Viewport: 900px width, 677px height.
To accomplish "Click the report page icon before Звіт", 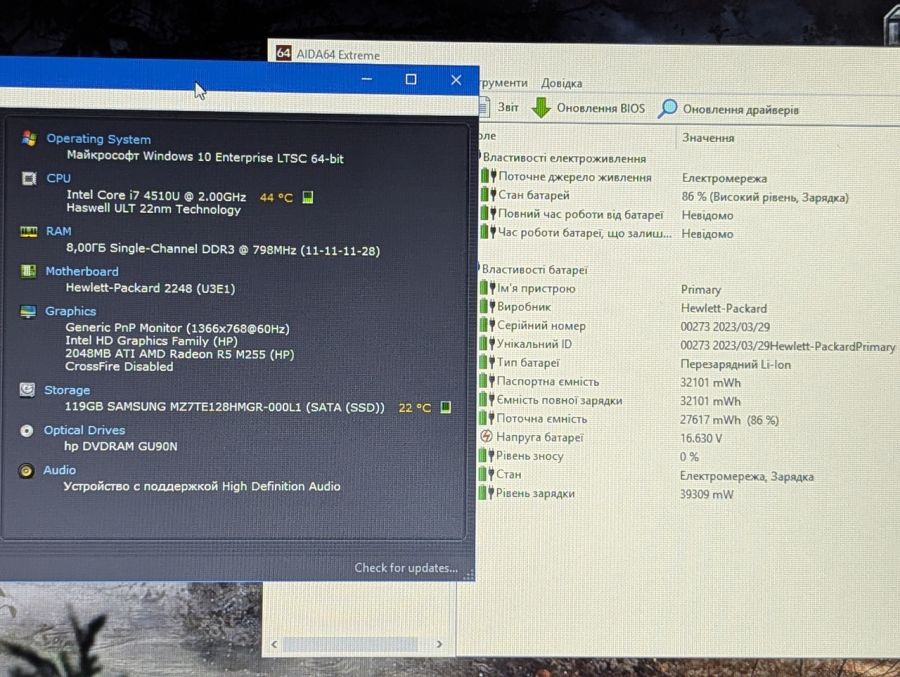I will click(x=484, y=106).
